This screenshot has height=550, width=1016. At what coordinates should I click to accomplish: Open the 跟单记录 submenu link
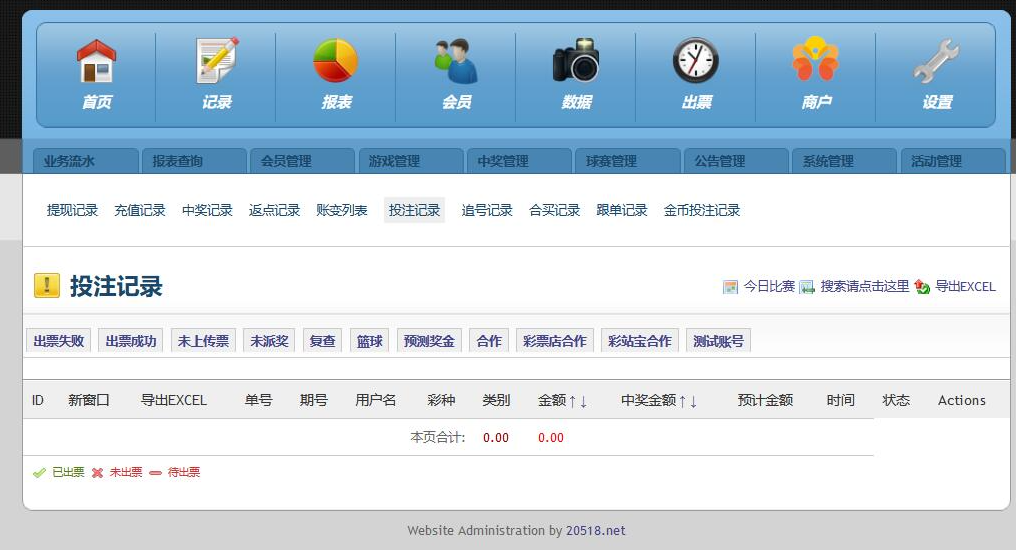tap(622, 210)
